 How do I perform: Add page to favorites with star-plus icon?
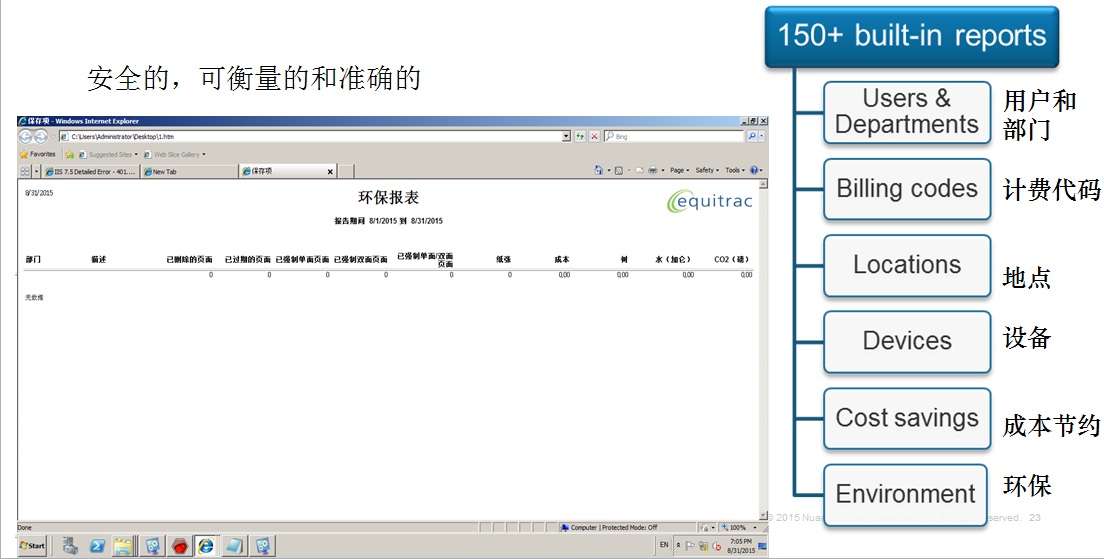[x=70, y=154]
